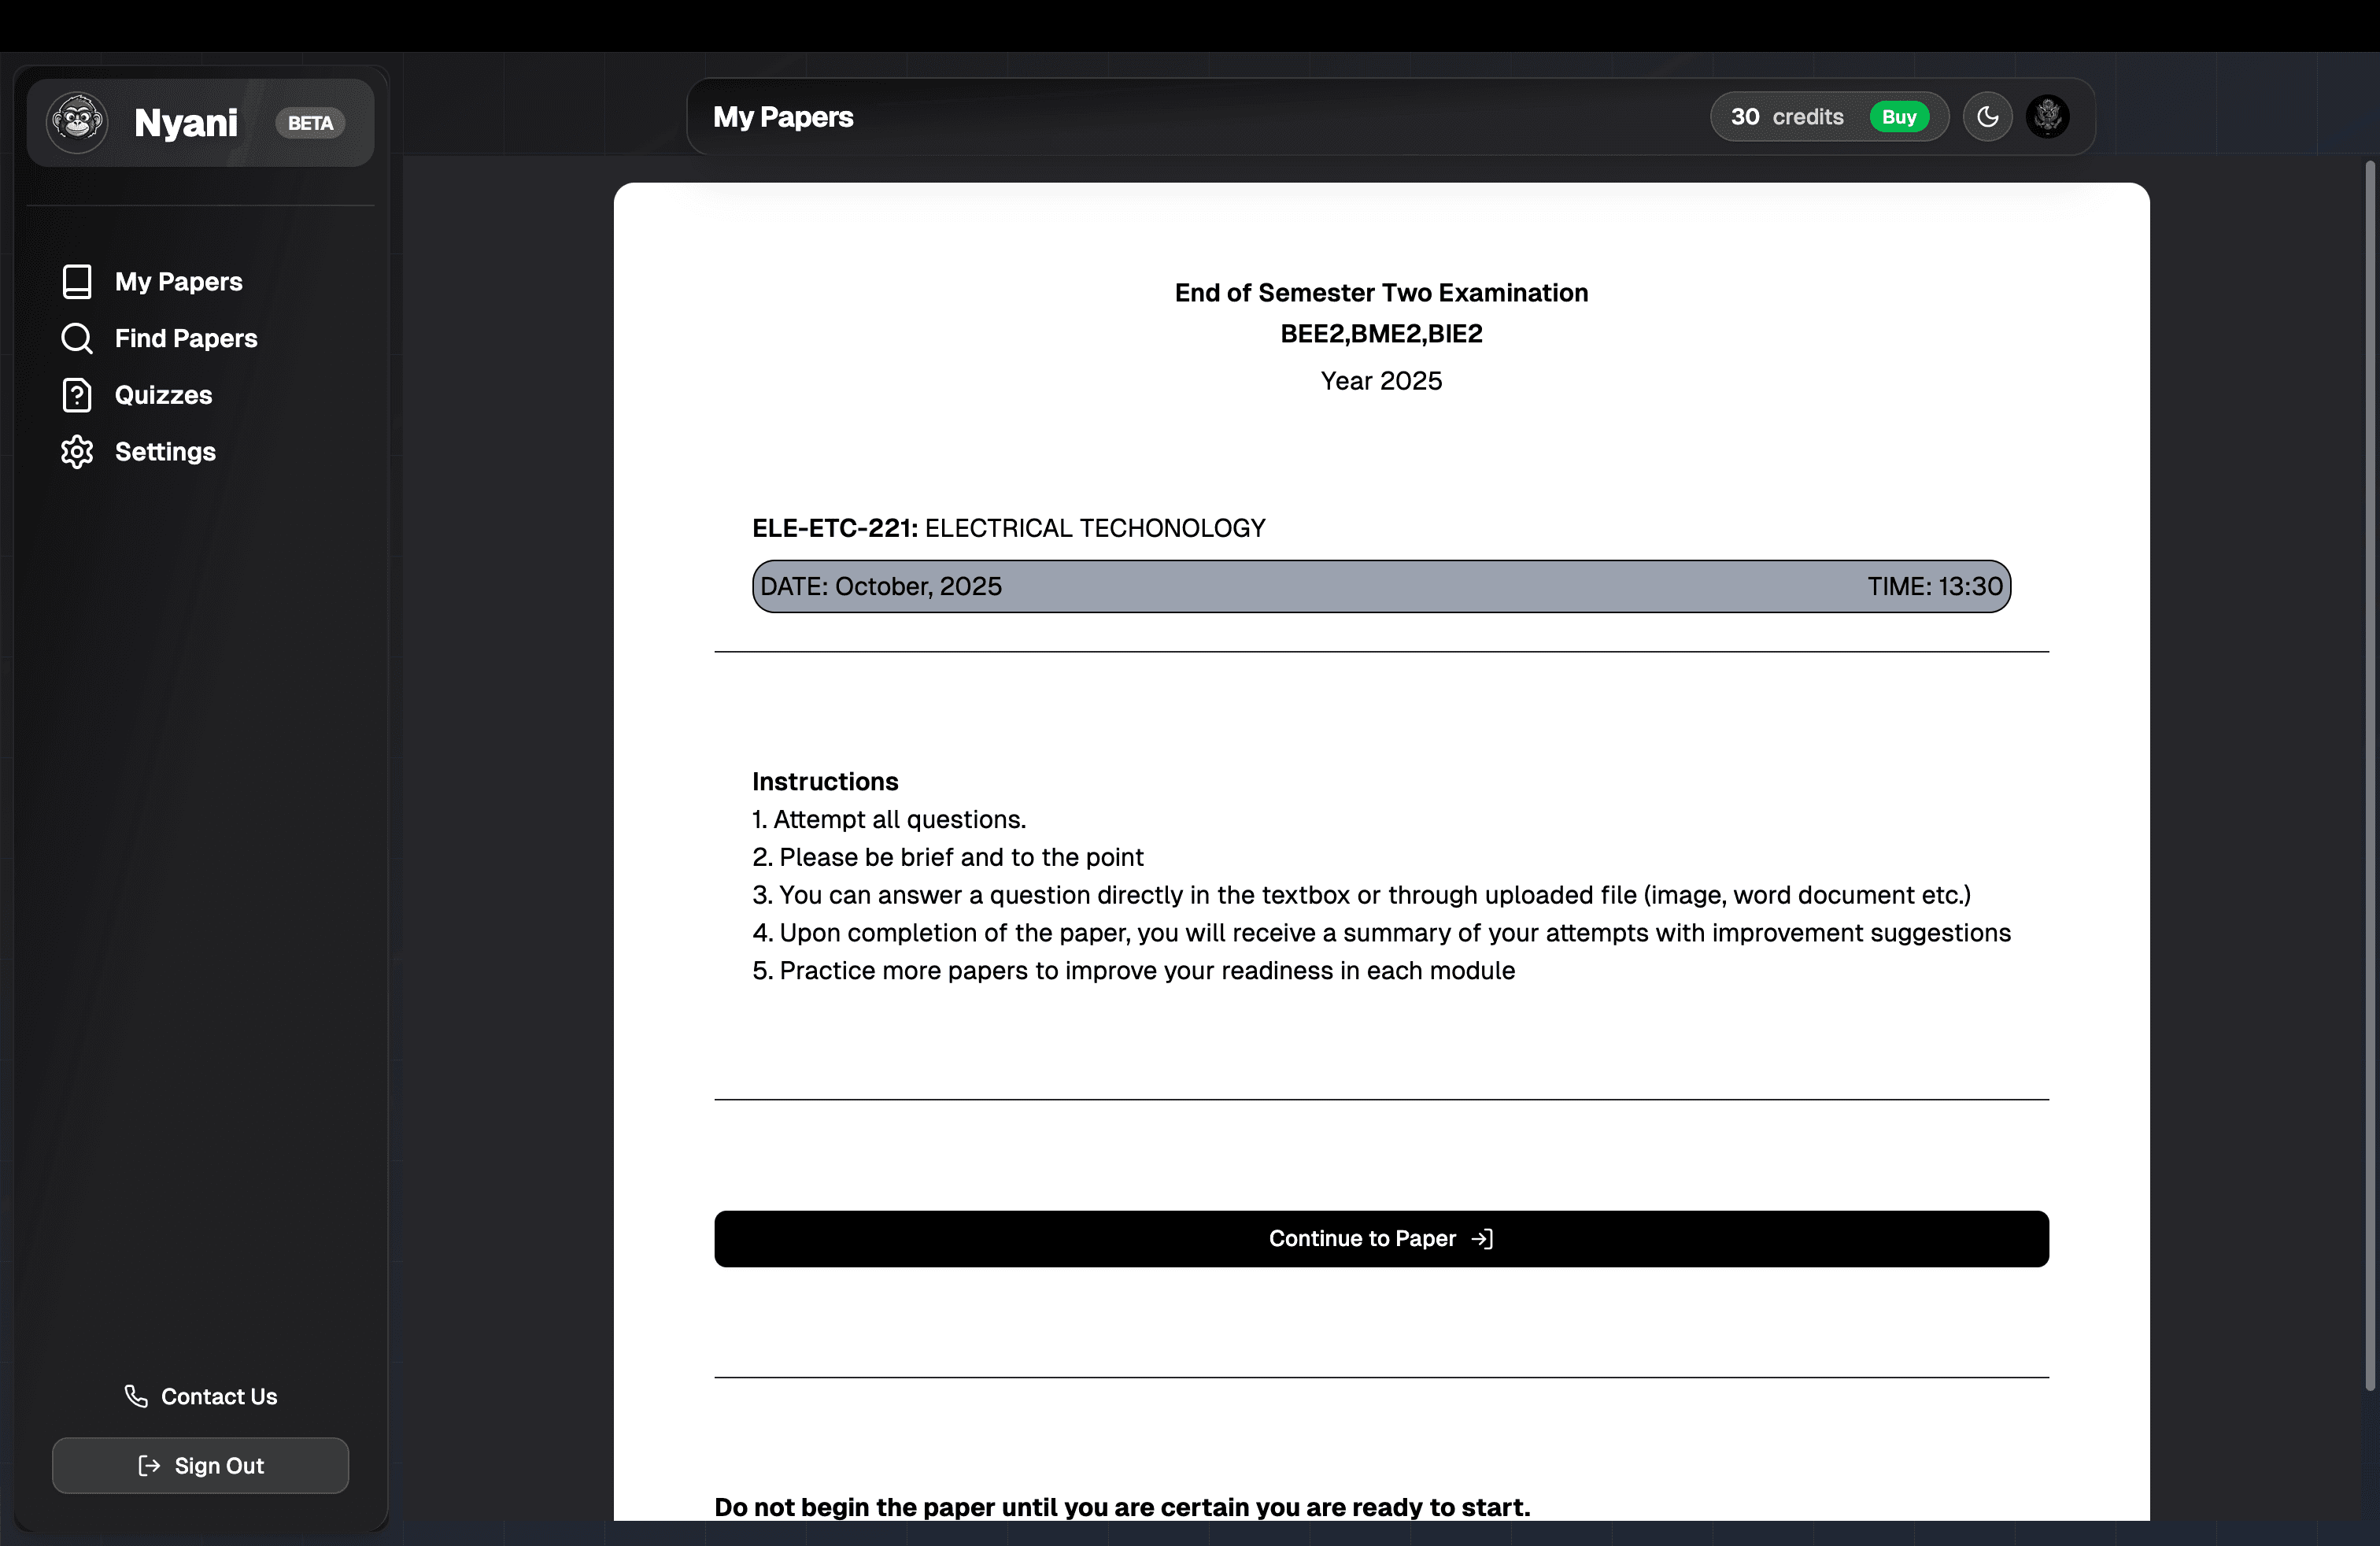Toggle dark mode with the moon icon
The width and height of the screenshot is (2380, 1546).
(x=1987, y=116)
